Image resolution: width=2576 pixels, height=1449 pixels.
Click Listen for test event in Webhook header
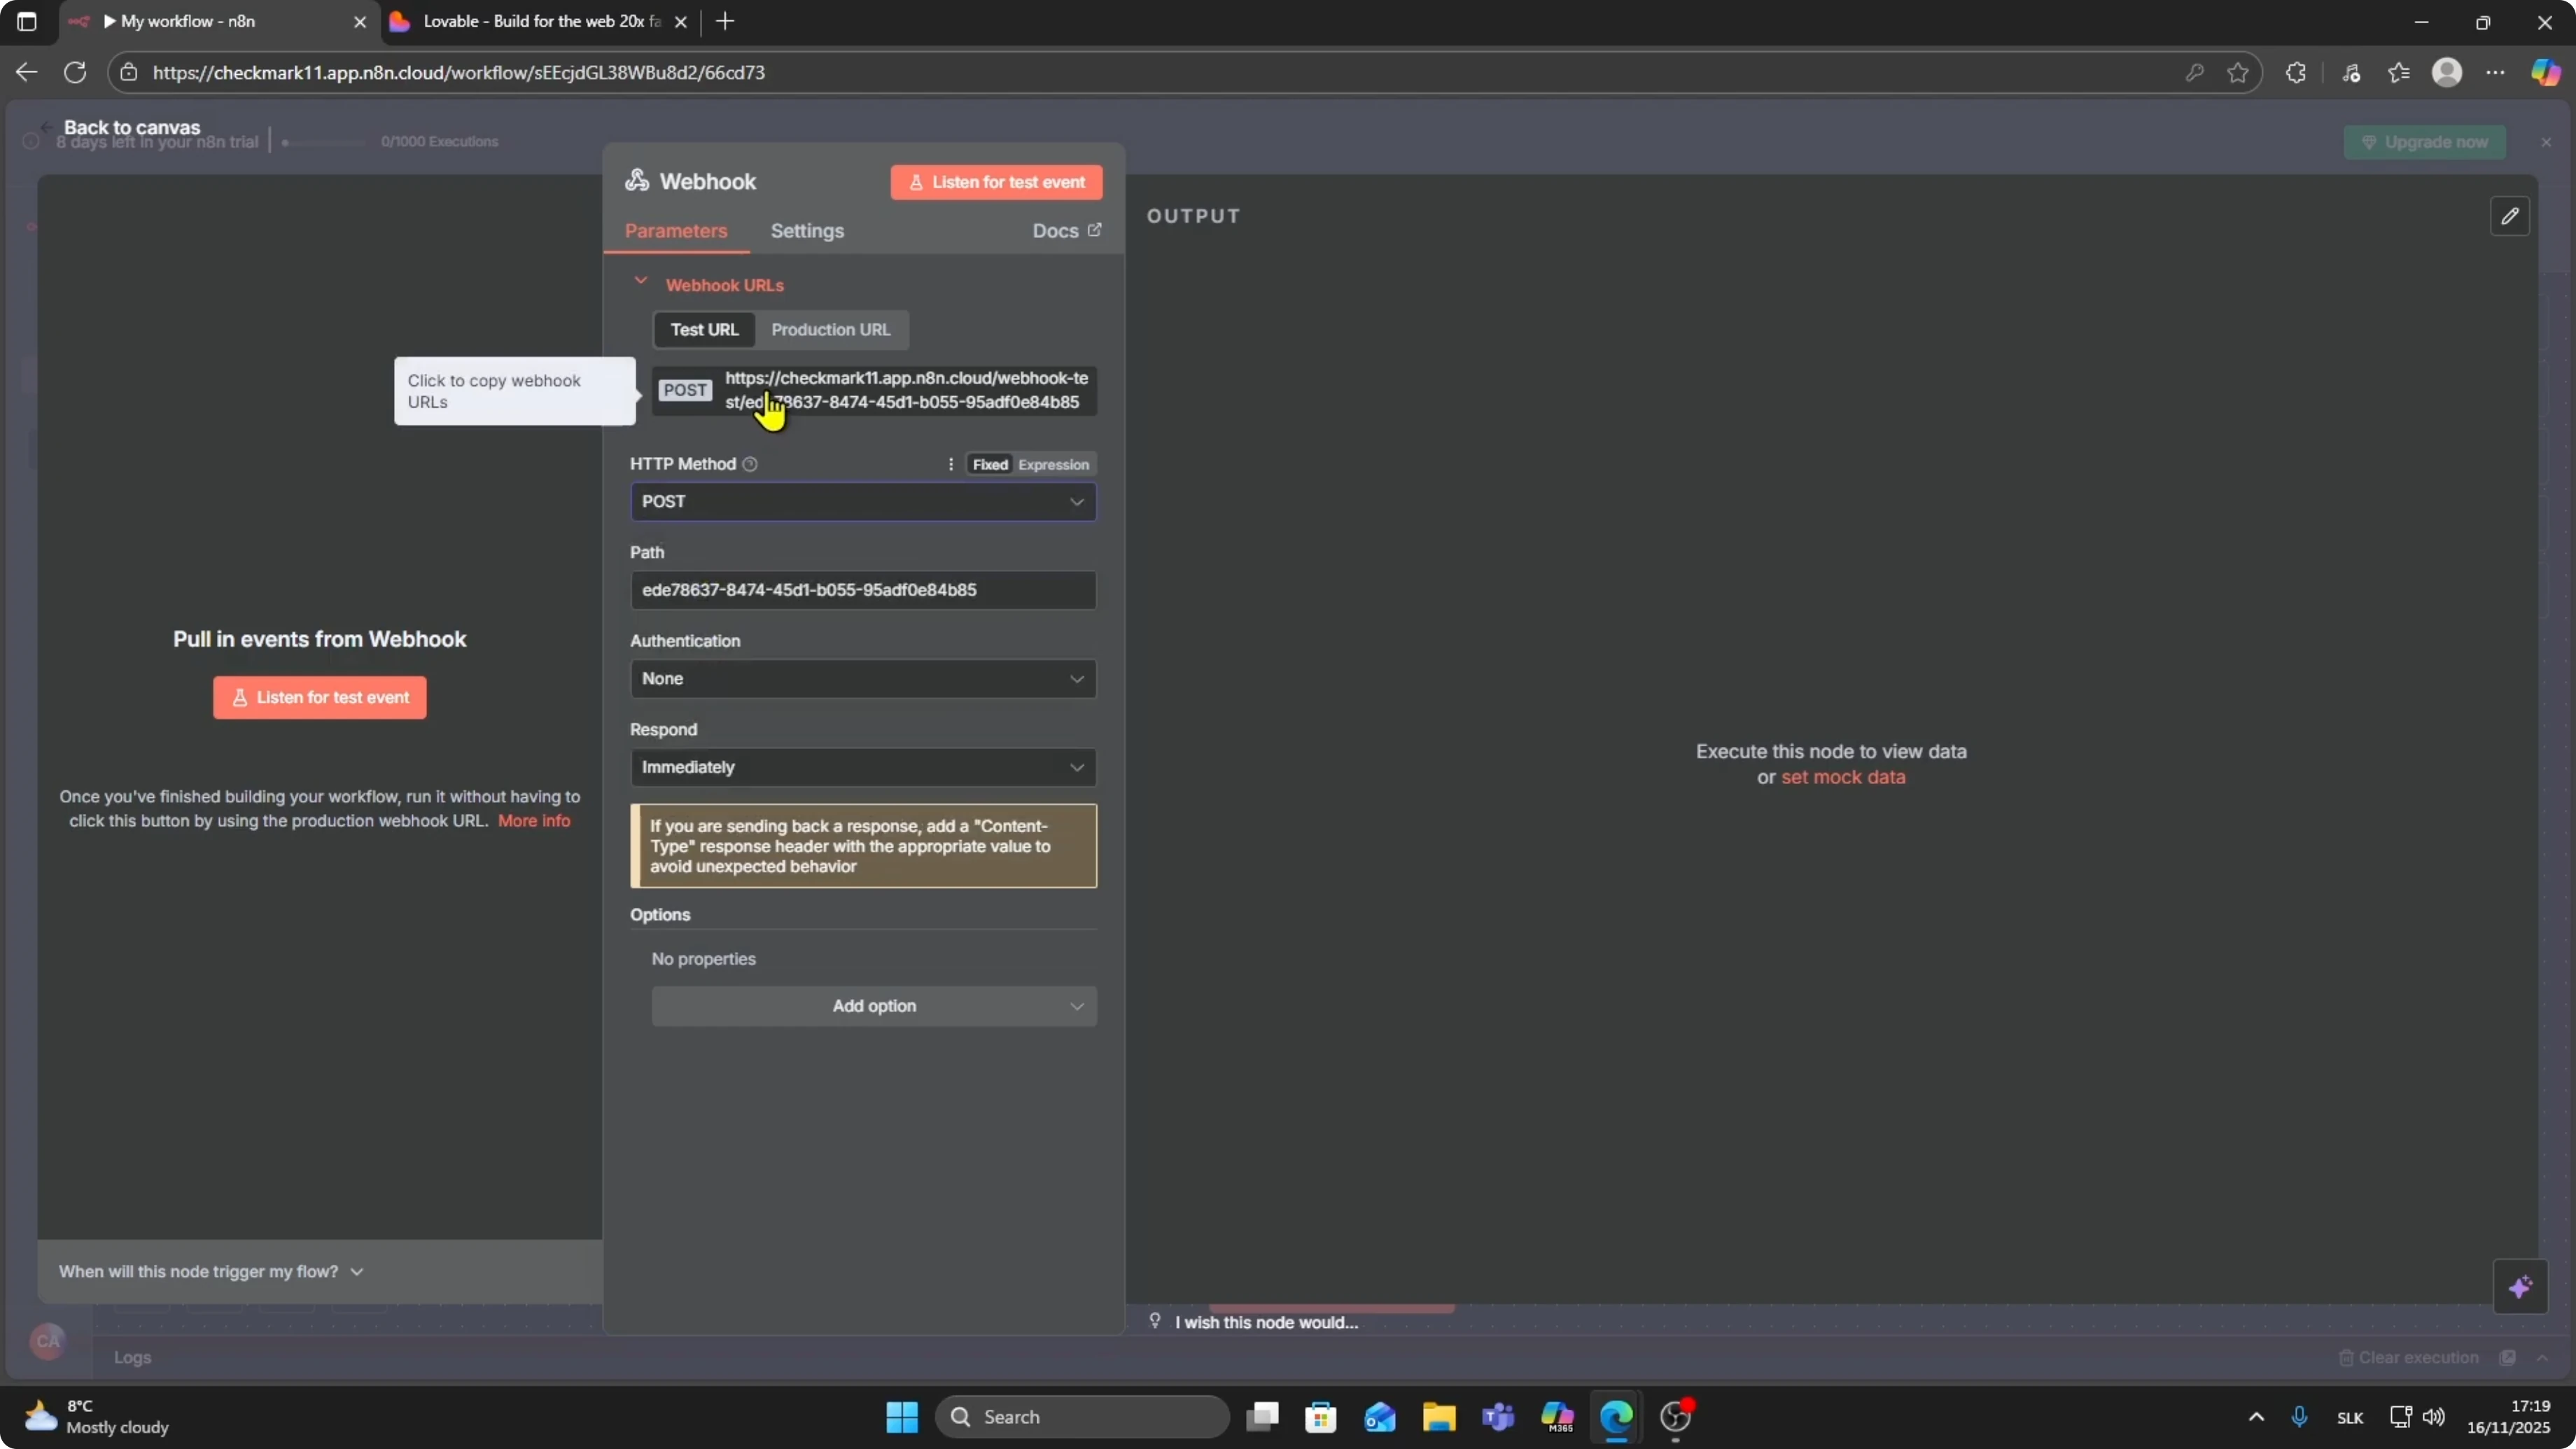coord(996,182)
